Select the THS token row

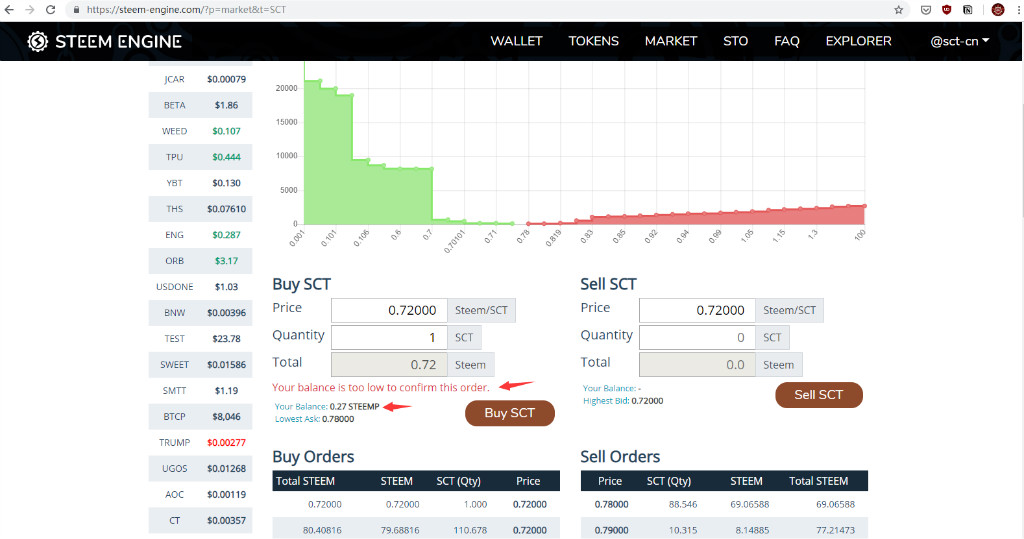tap(200, 209)
